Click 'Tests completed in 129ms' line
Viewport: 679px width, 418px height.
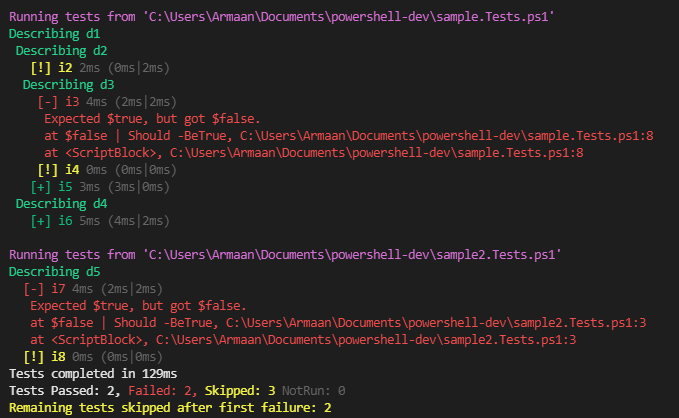pyautogui.click(x=93, y=374)
